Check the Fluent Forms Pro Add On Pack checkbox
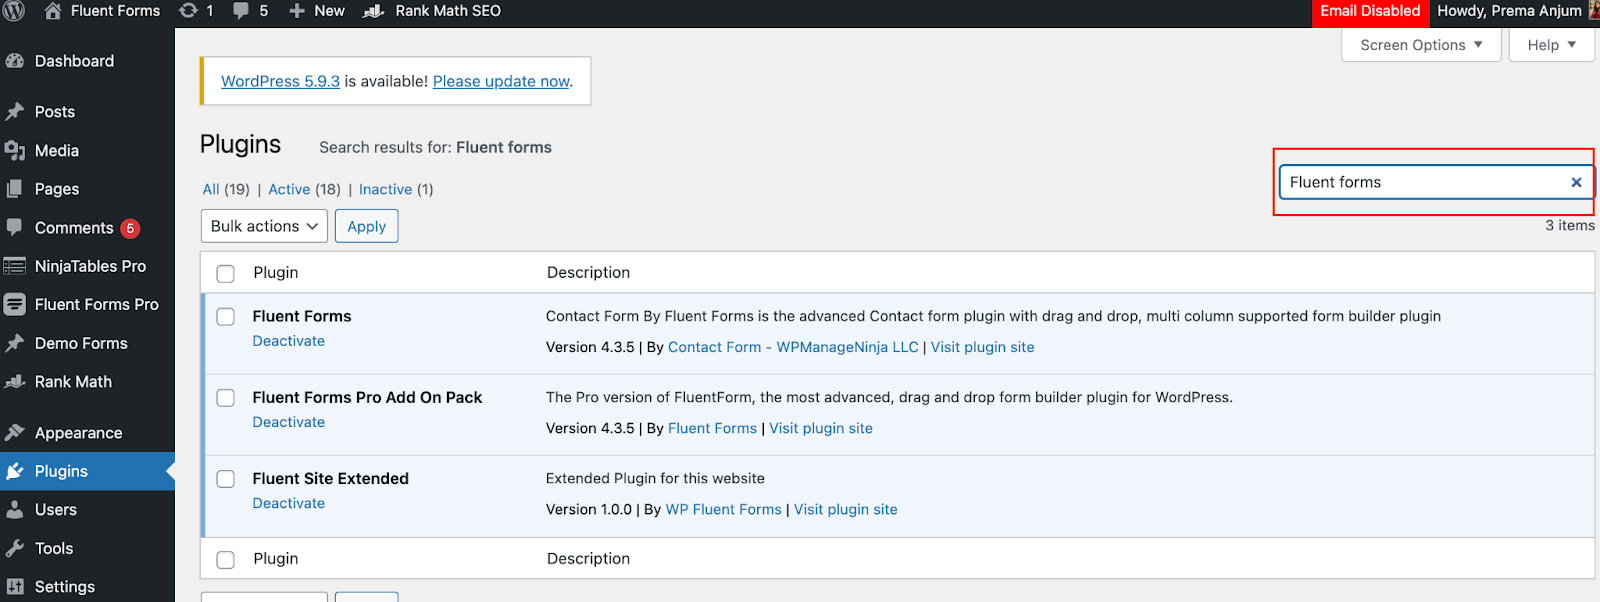 pos(226,398)
